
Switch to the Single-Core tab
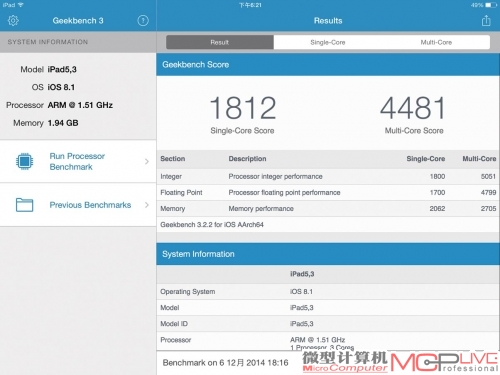(328, 42)
